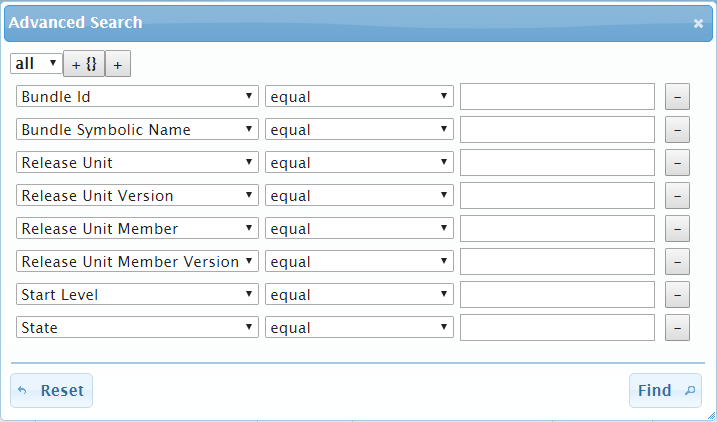This screenshot has width=717, height=422.
Task: Delete the State search rule
Action: [x=677, y=328]
